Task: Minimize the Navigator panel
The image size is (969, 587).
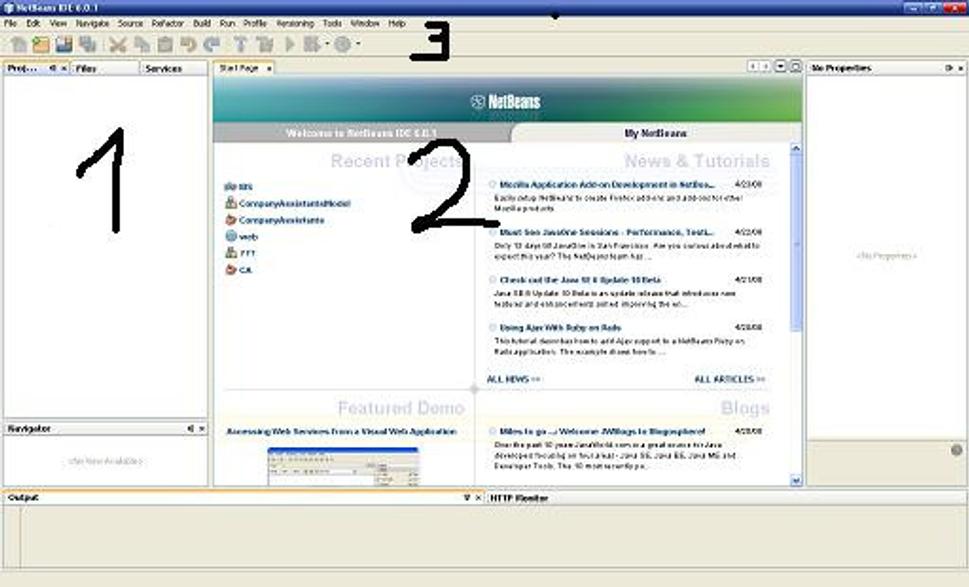Action: (x=190, y=428)
